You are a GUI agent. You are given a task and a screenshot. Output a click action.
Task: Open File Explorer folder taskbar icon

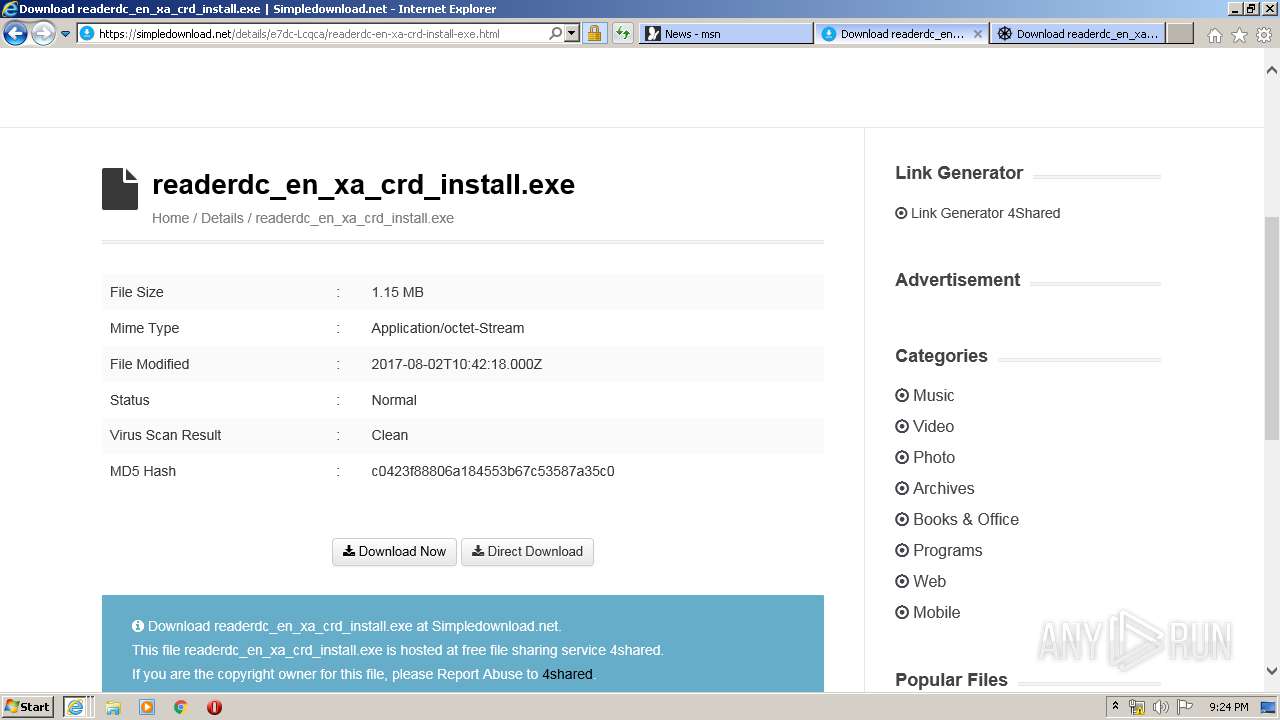(113, 707)
